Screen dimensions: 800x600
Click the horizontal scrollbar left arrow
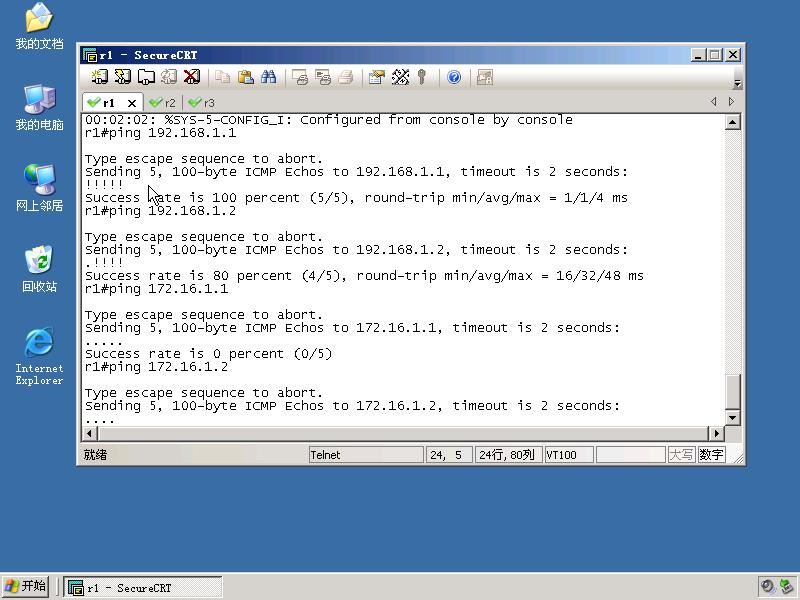click(90, 434)
